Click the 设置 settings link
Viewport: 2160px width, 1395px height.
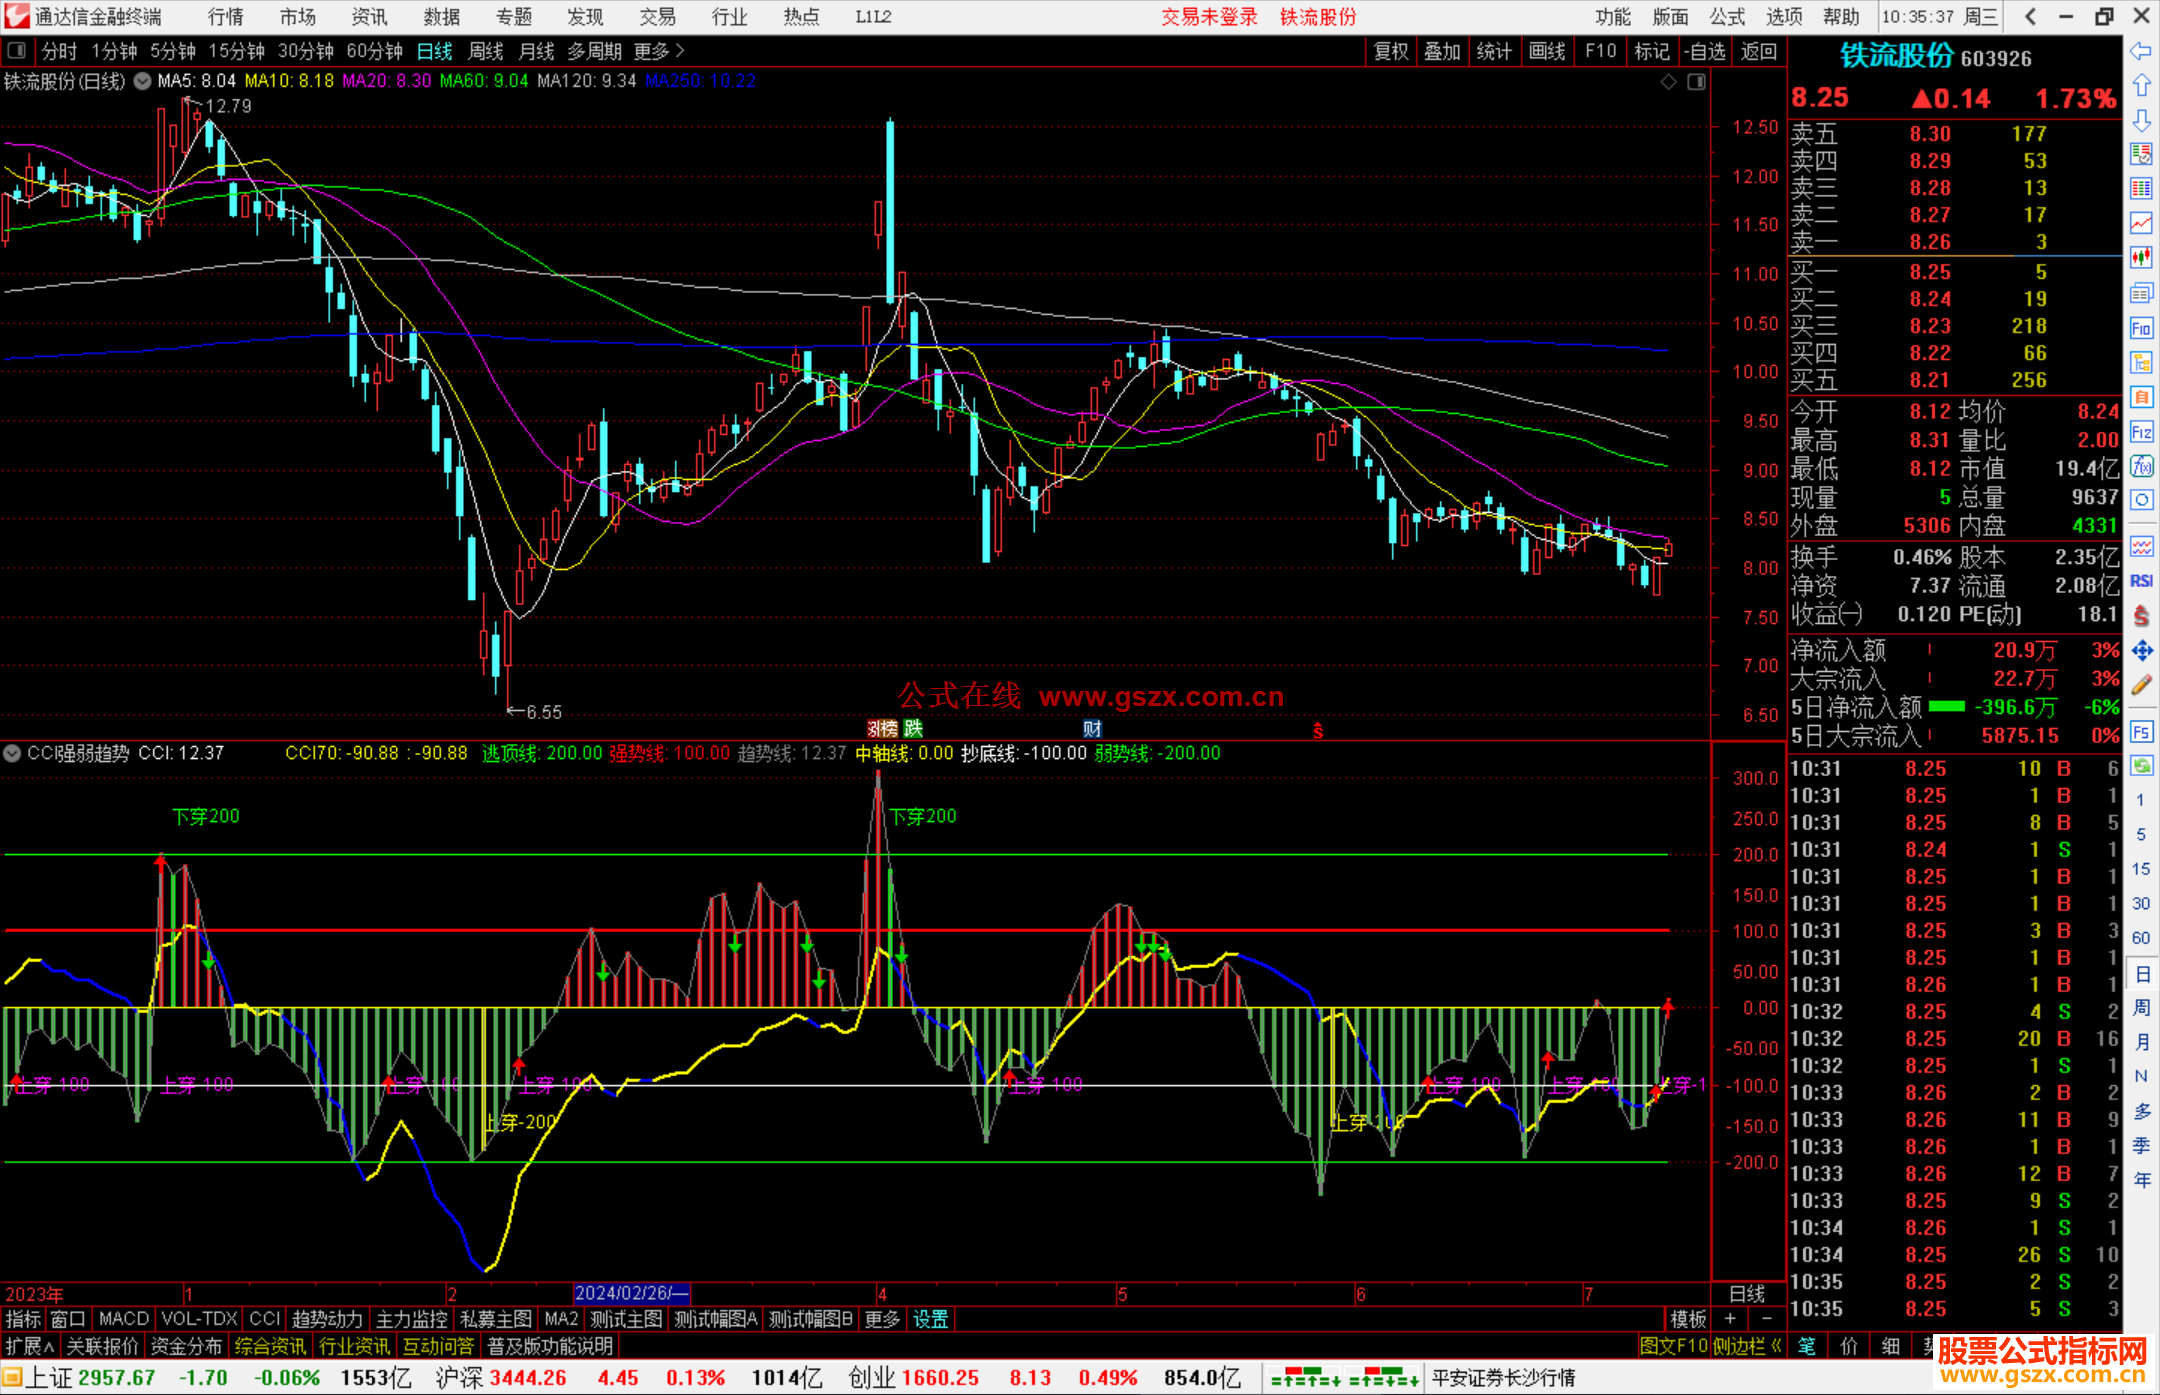[x=930, y=1319]
